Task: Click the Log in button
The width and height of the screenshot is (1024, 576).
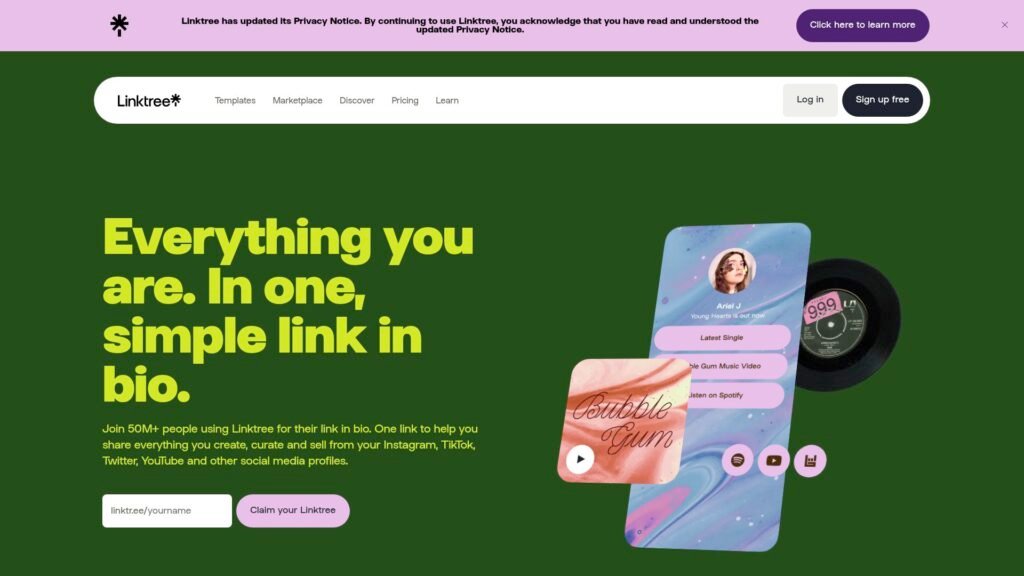Action: pos(810,100)
